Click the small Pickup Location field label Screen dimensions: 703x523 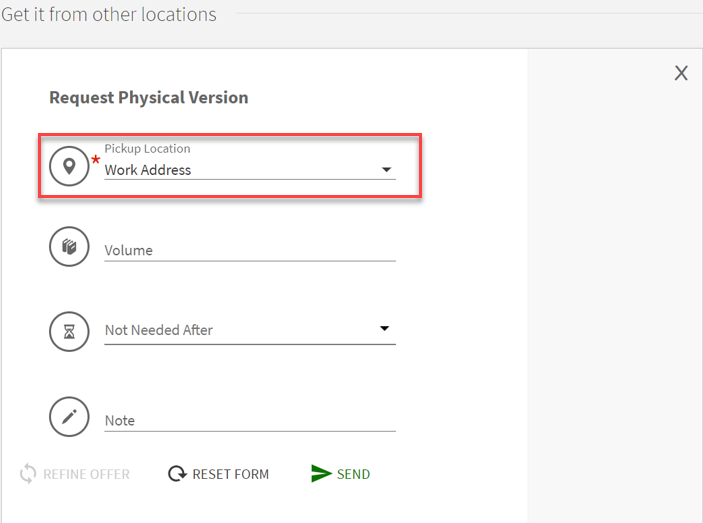click(x=147, y=149)
